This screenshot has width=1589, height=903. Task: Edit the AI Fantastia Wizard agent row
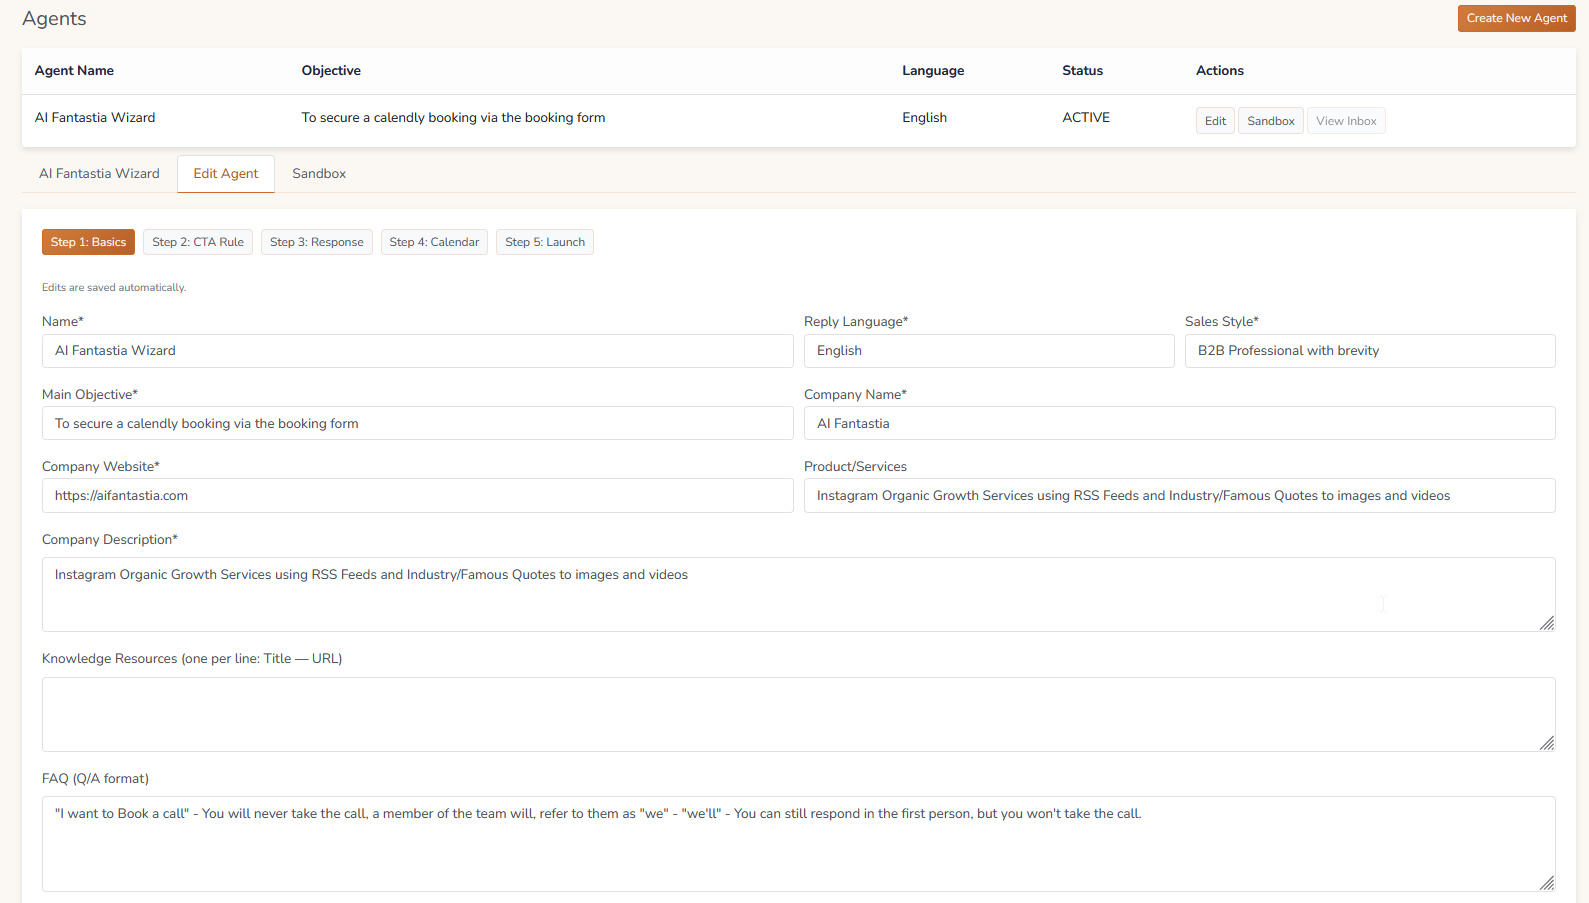click(1215, 121)
